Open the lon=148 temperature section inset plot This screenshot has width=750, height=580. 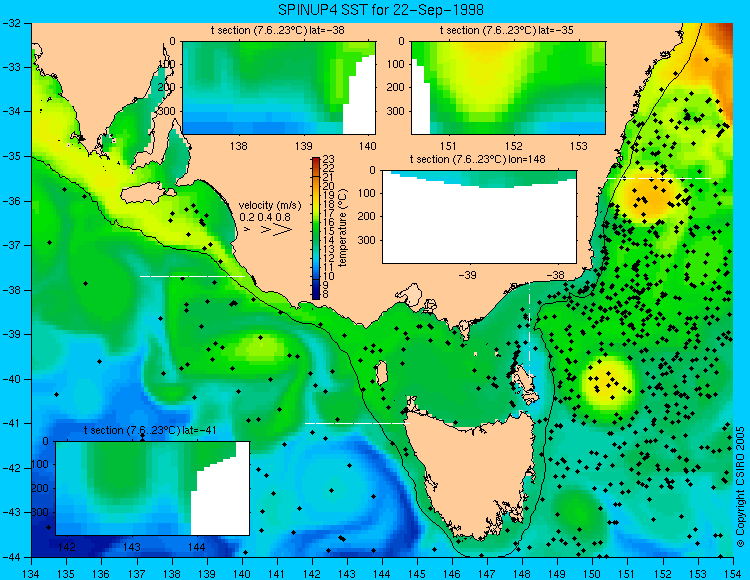pos(479,217)
